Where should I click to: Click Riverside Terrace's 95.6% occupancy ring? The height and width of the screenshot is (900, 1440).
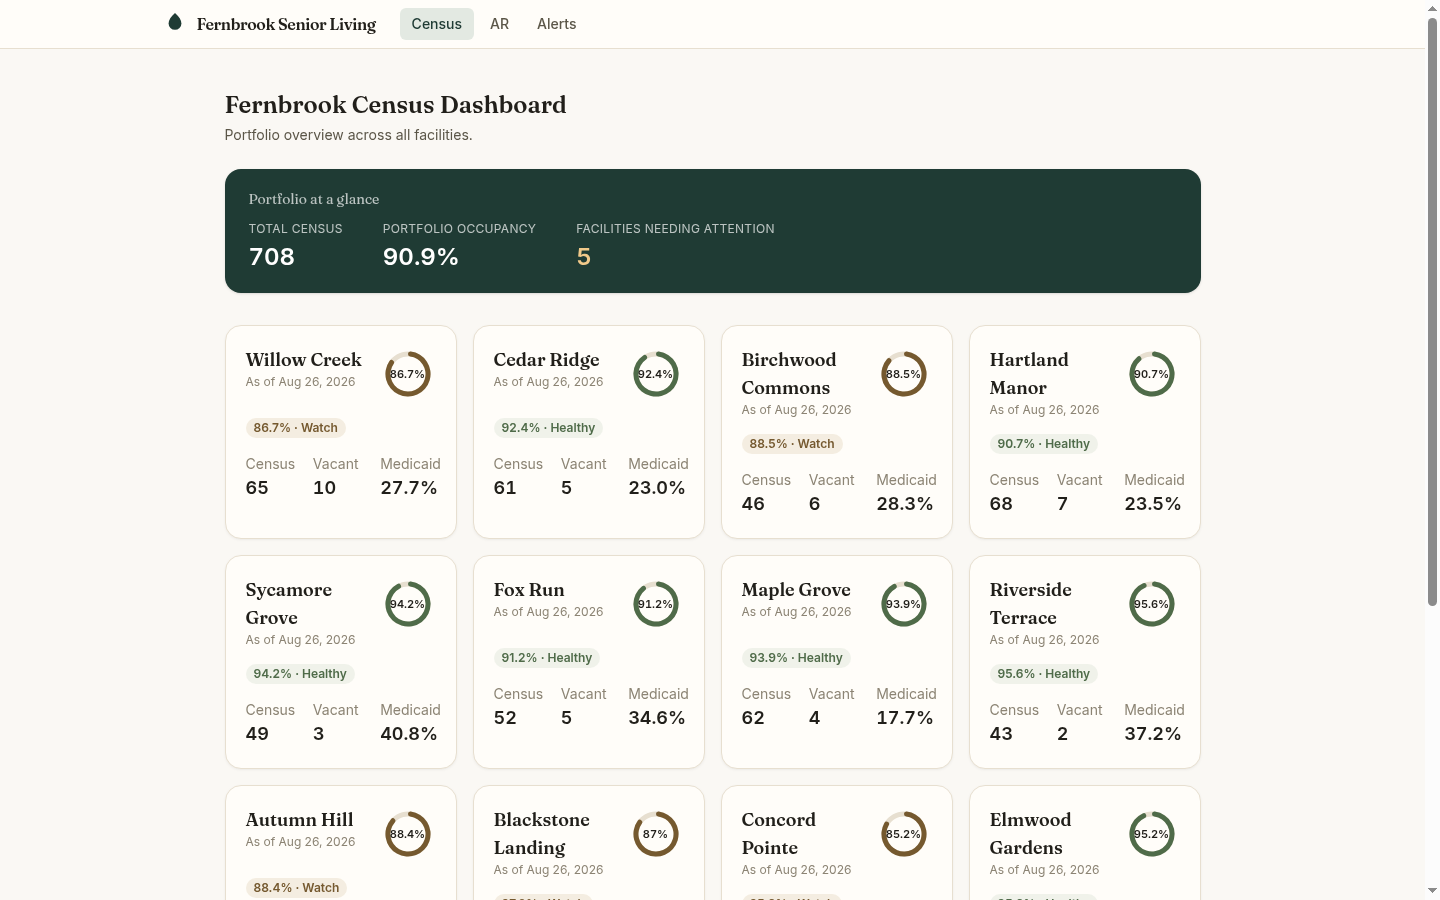(x=1152, y=604)
